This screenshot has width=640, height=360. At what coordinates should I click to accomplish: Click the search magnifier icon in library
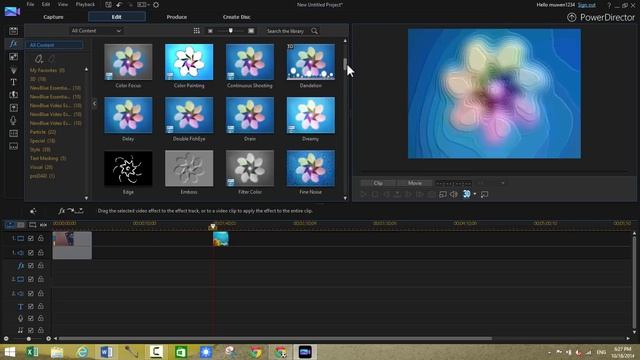314,31
